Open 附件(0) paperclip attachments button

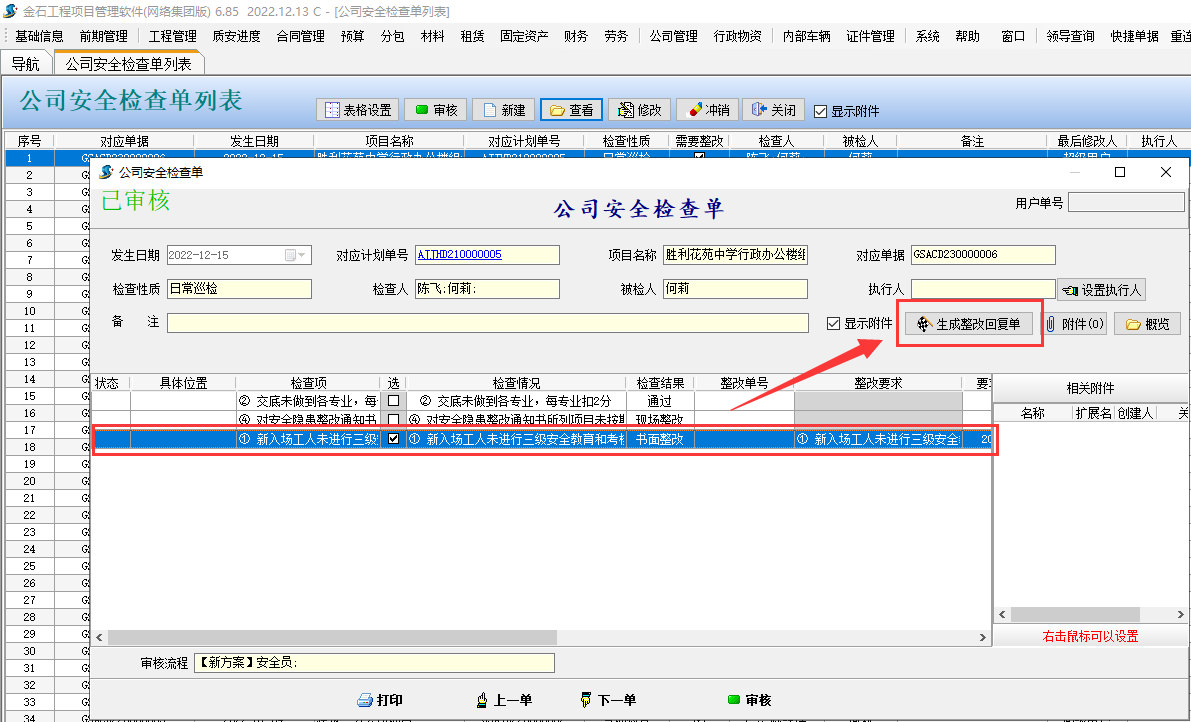point(1075,324)
